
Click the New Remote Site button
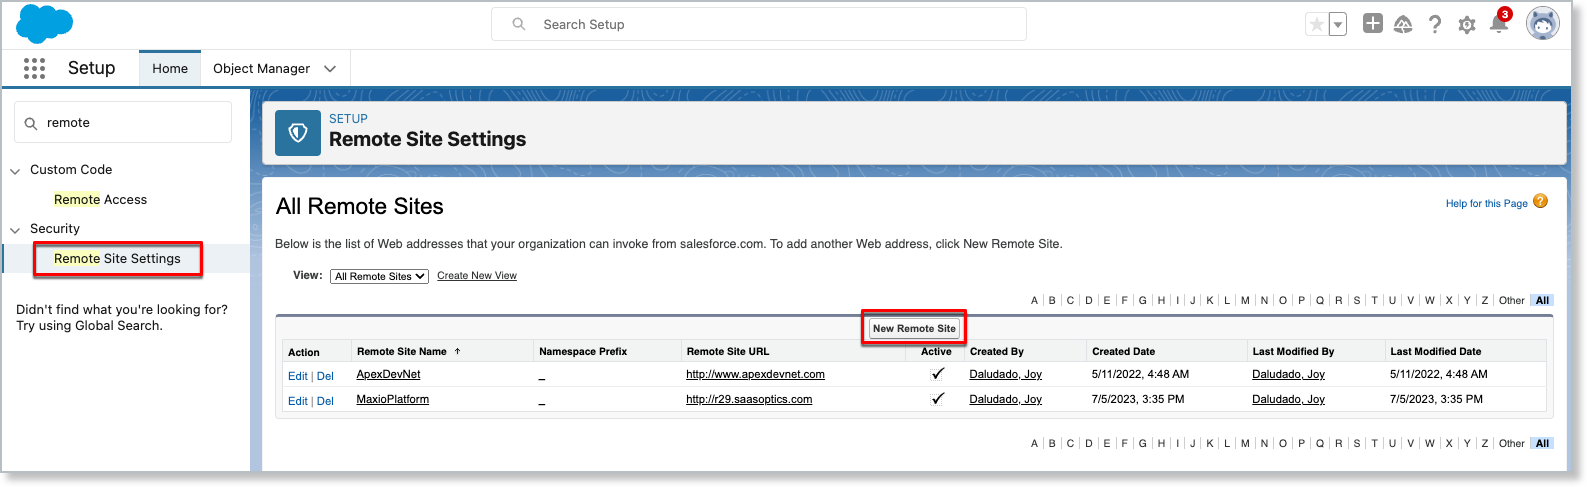click(913, 328)
